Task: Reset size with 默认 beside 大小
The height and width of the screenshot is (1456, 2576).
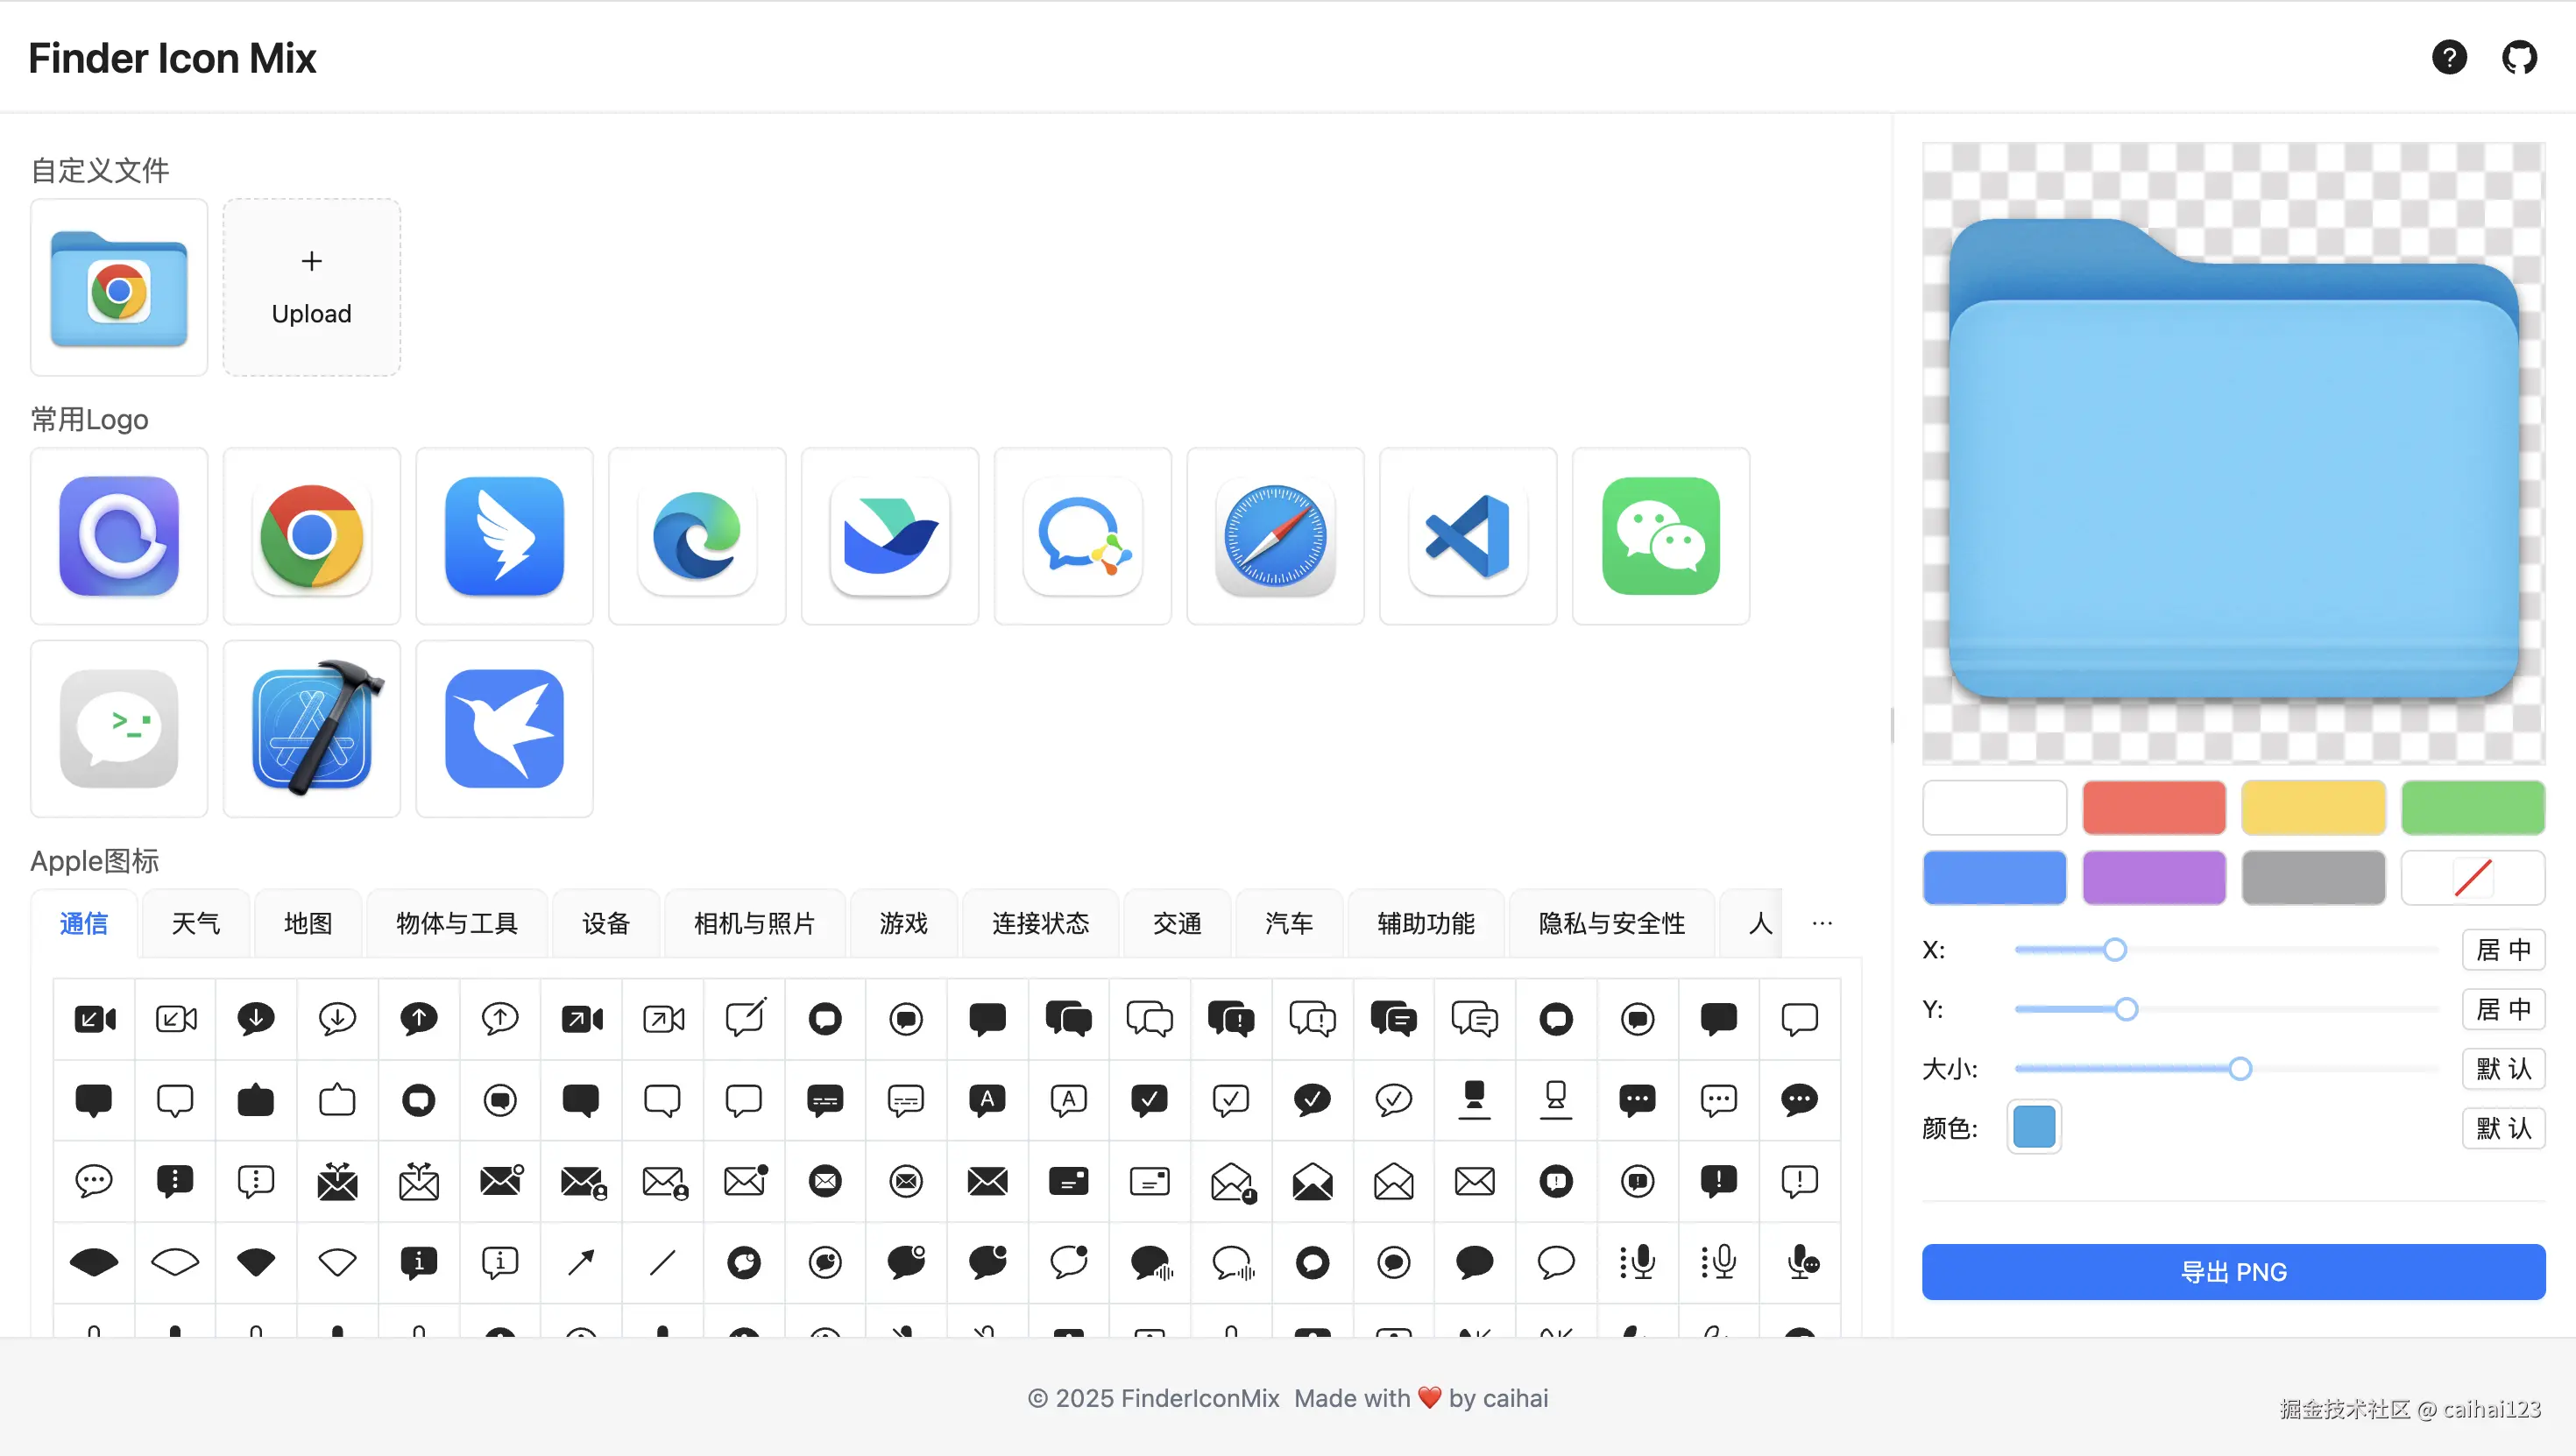Action: (2503, 1069)
